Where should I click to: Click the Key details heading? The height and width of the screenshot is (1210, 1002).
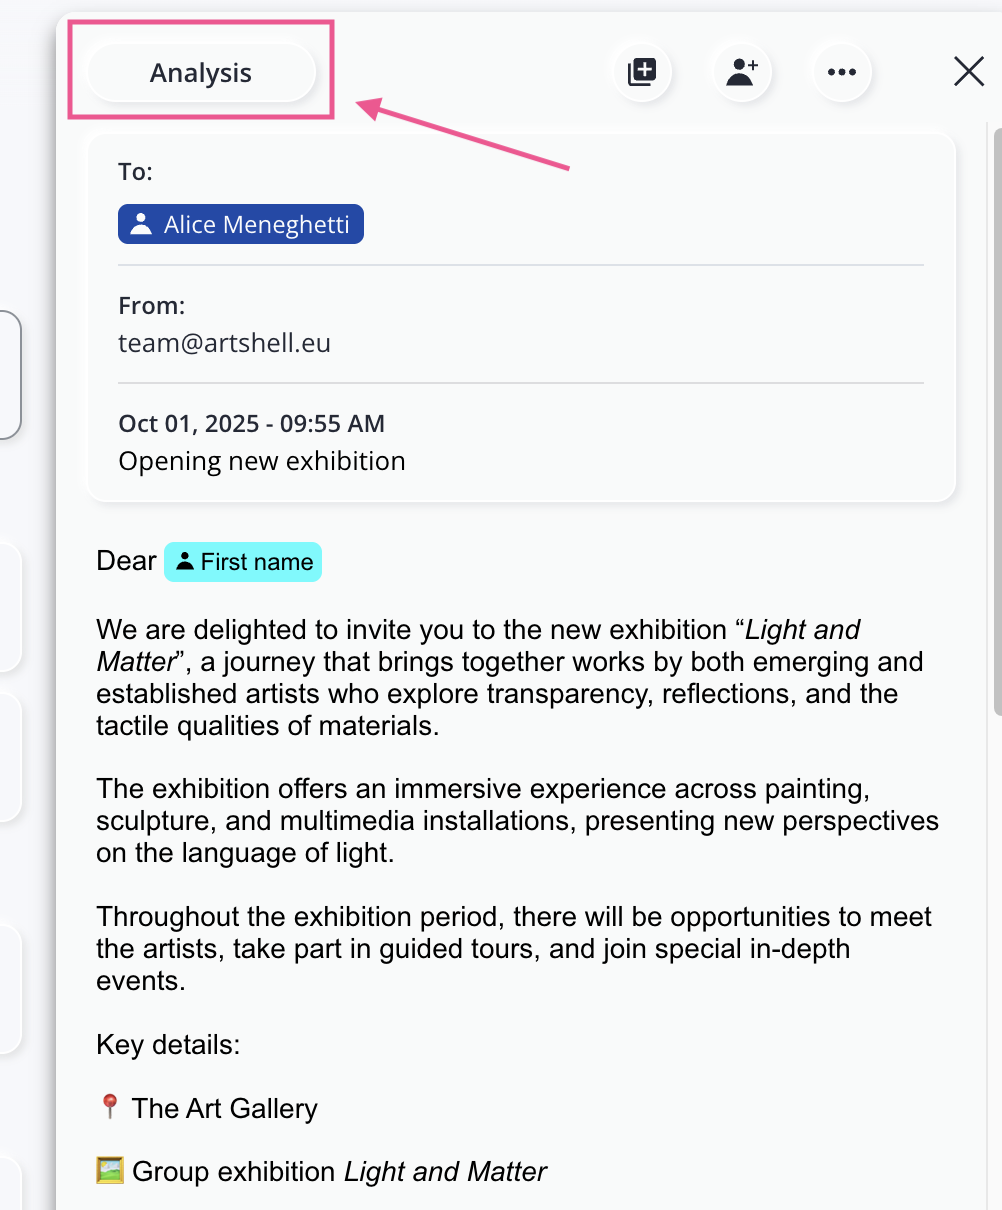tap(168, 1045)
